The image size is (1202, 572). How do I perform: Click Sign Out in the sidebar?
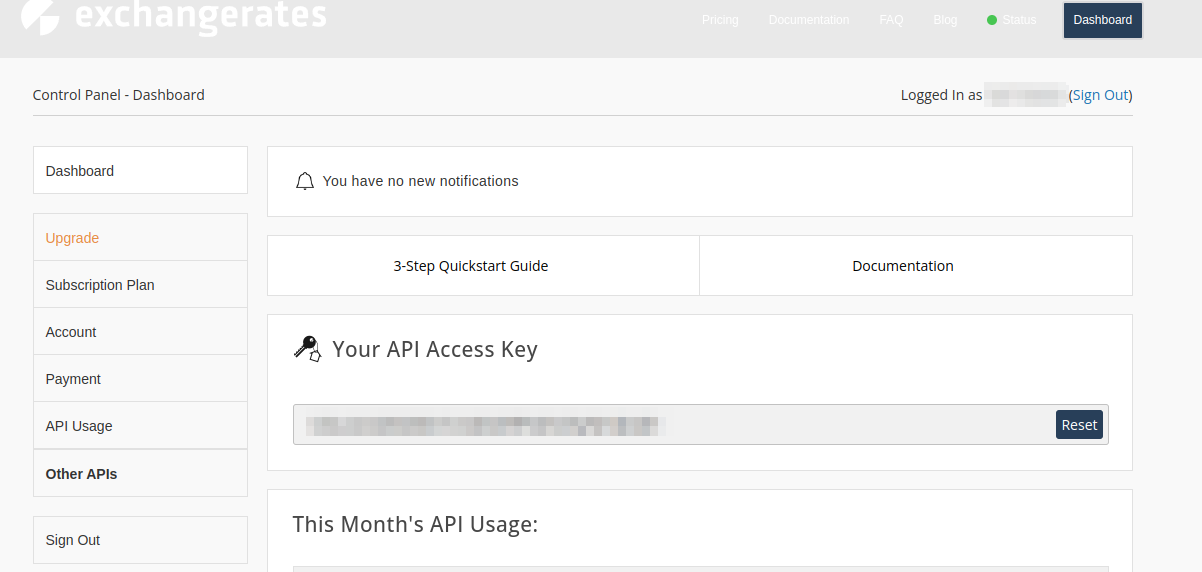[140, 540]
